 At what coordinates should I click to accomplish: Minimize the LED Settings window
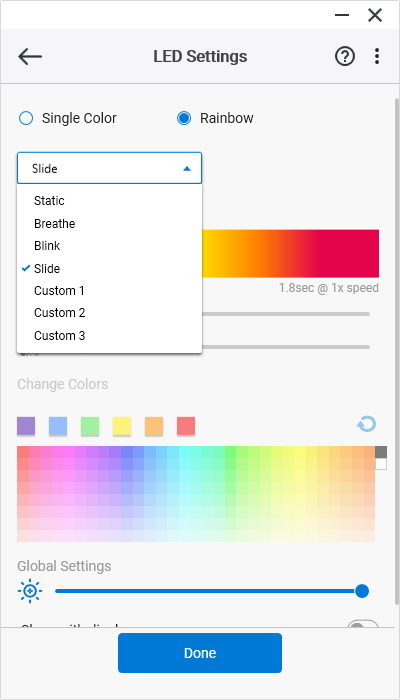point(342,15)
